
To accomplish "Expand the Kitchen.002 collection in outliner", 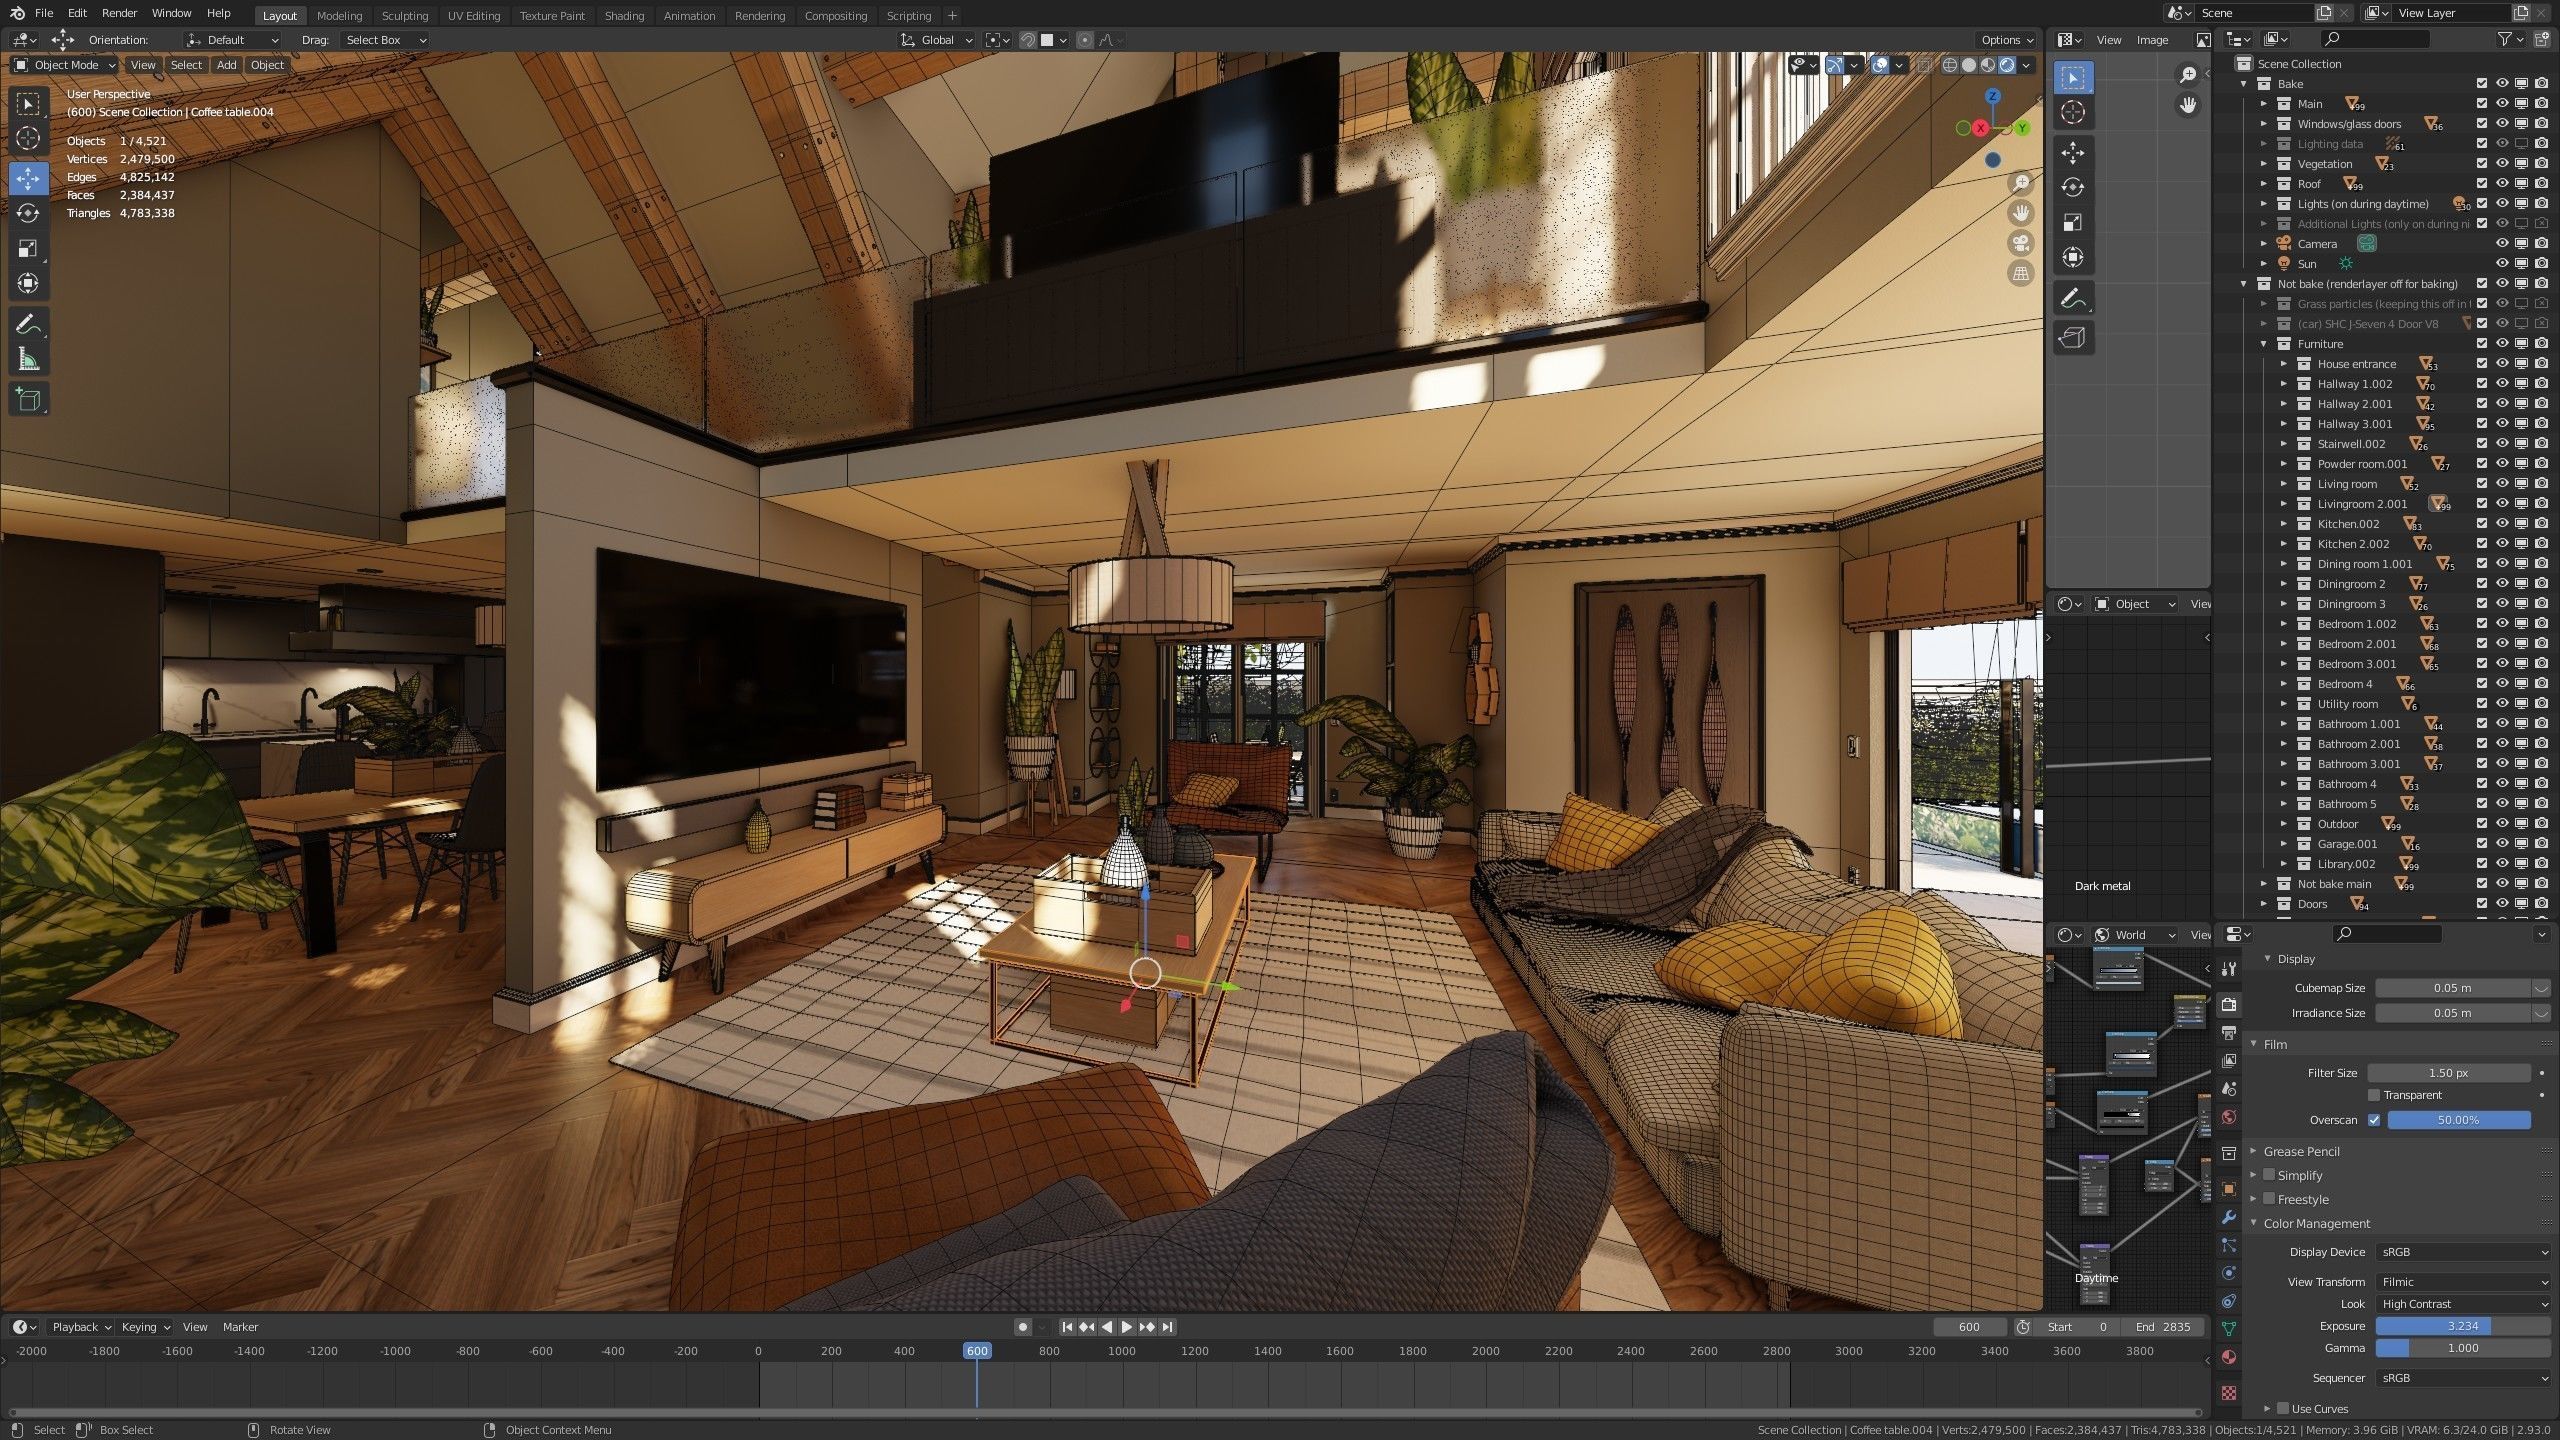I will coord(2284,524).
